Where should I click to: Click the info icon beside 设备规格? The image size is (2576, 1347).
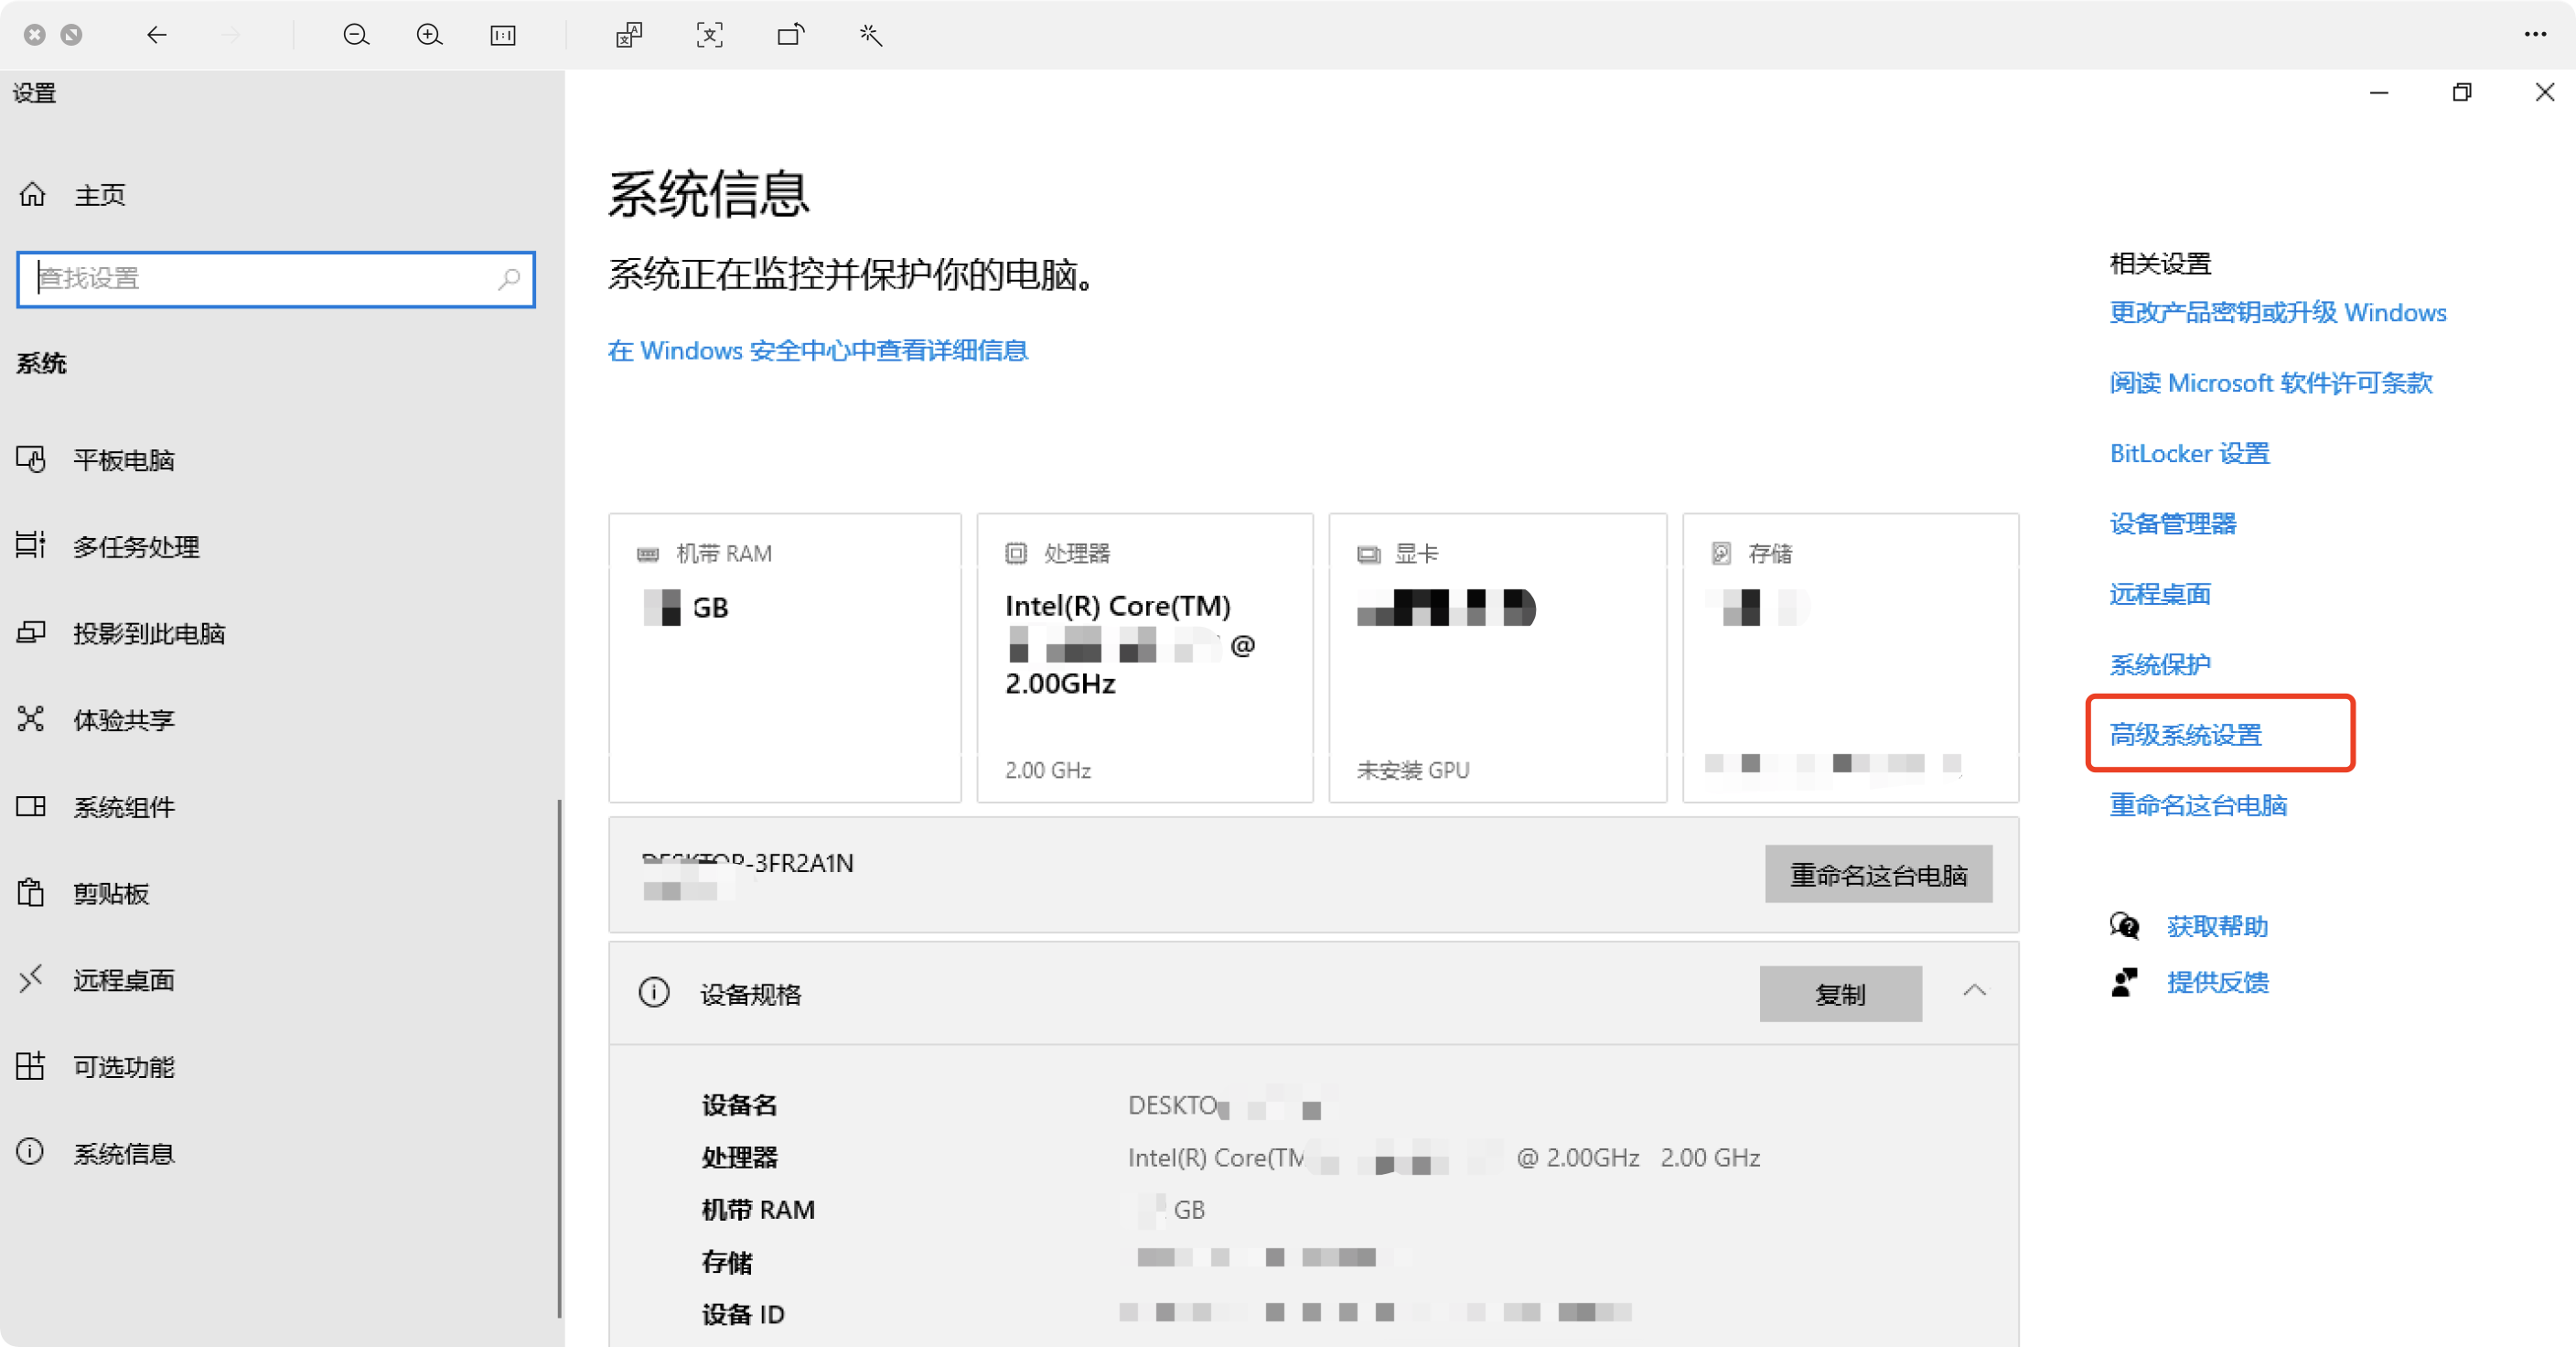click(x=654, y=993)
